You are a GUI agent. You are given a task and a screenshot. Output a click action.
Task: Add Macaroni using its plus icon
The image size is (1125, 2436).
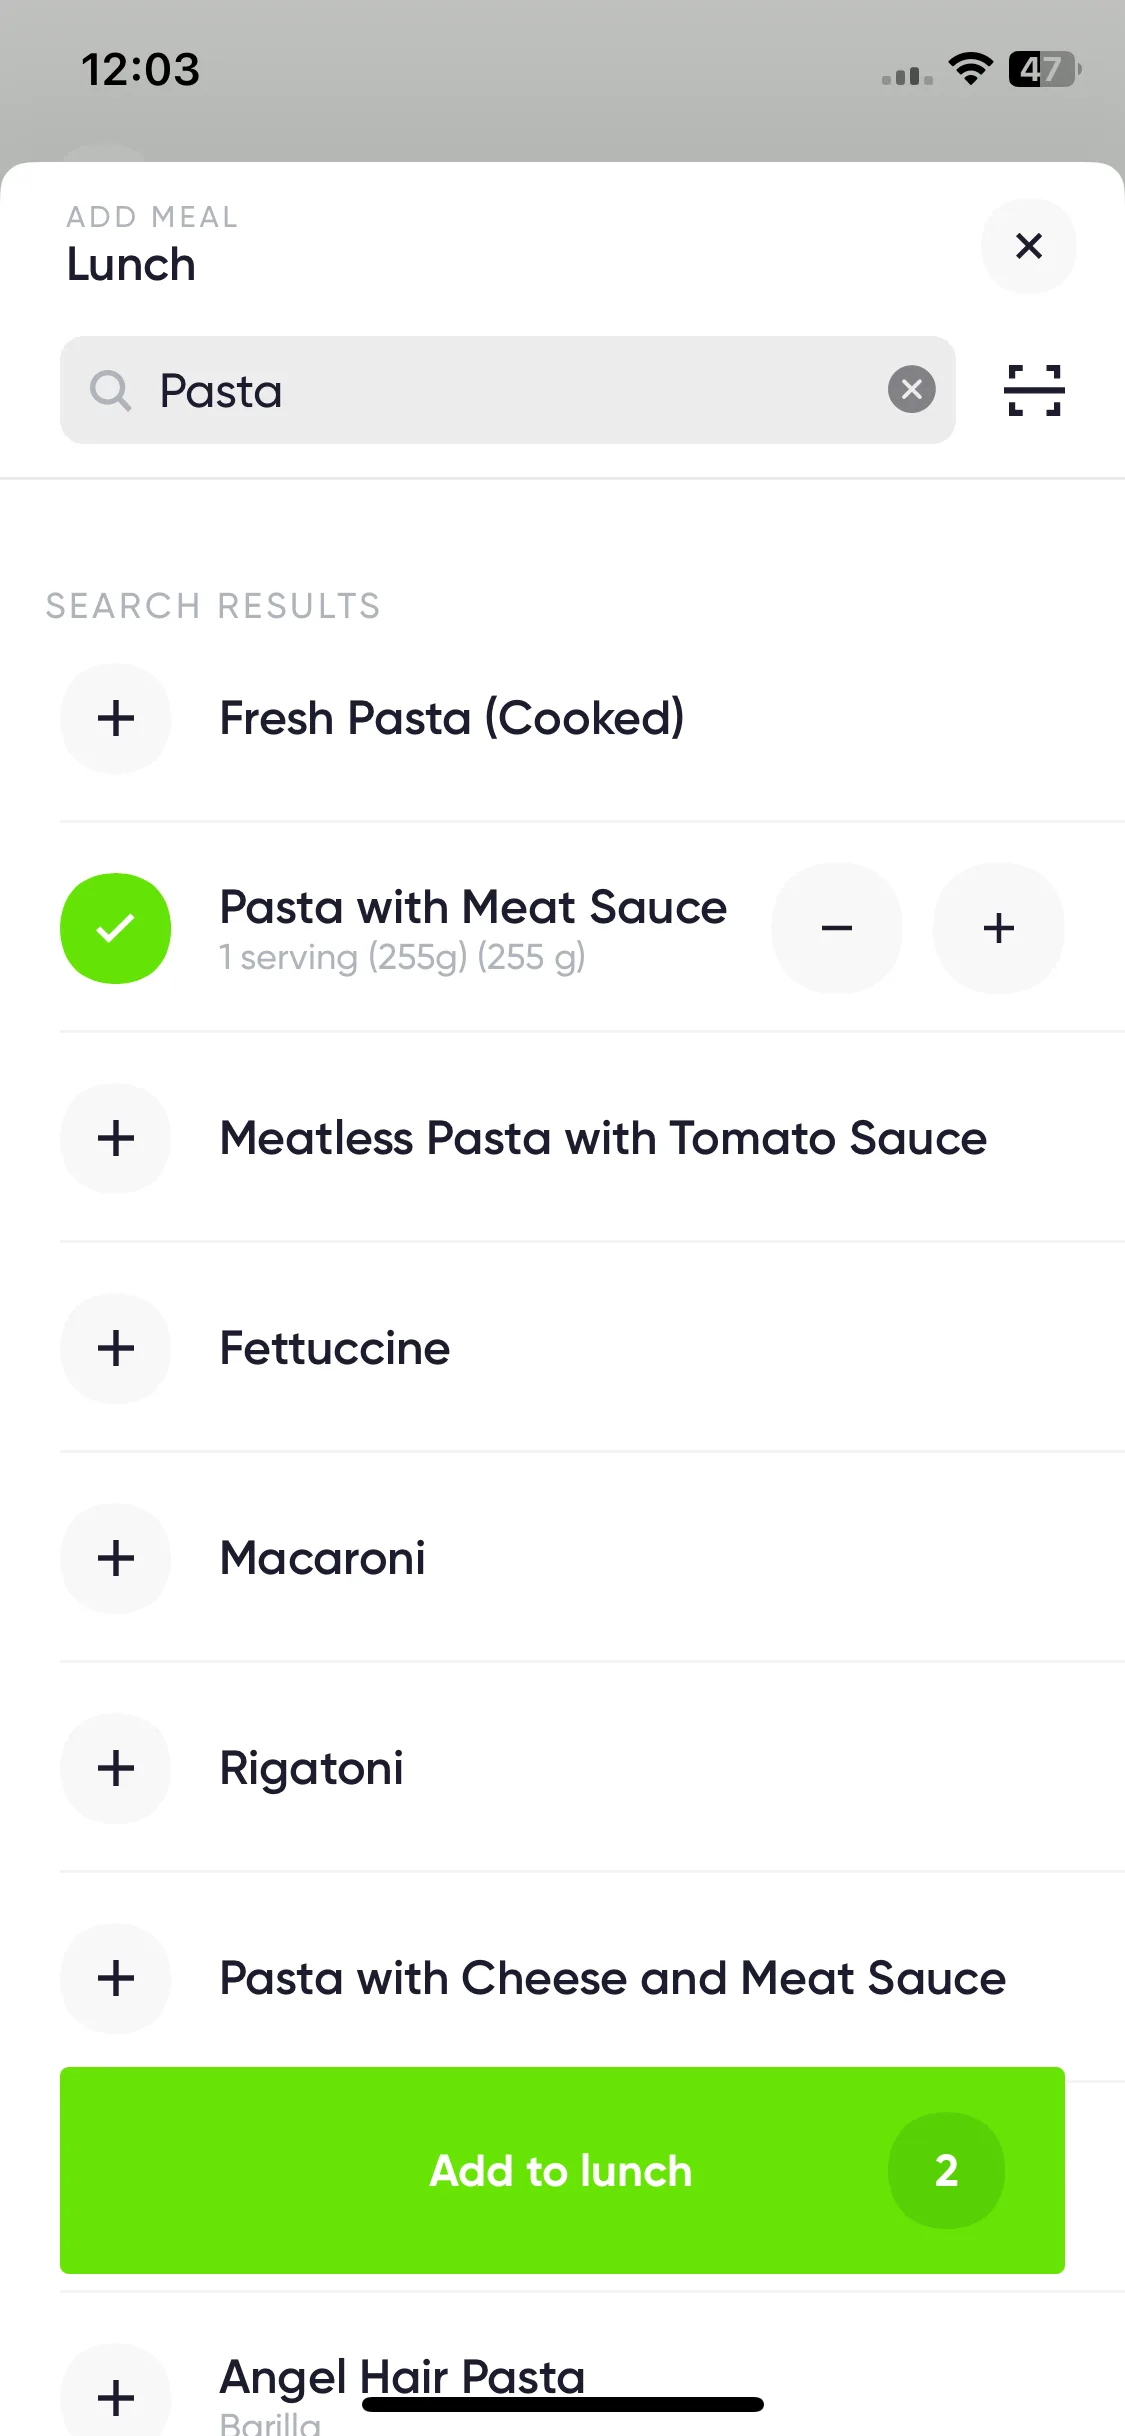click(x=116, y=1558)
